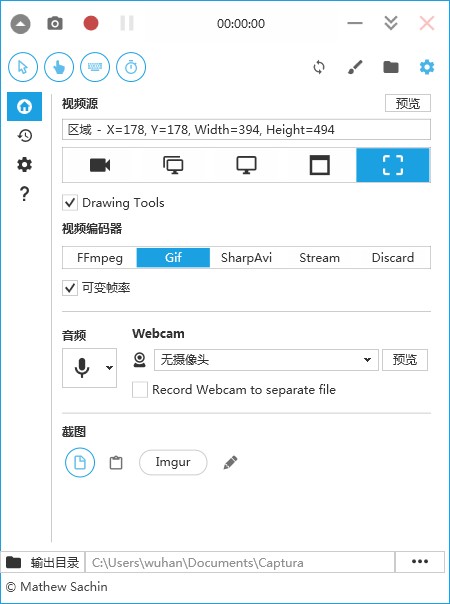450x604 pixels.
Task: Choose the FFmpeg encoder
Action: click(100, 258)
